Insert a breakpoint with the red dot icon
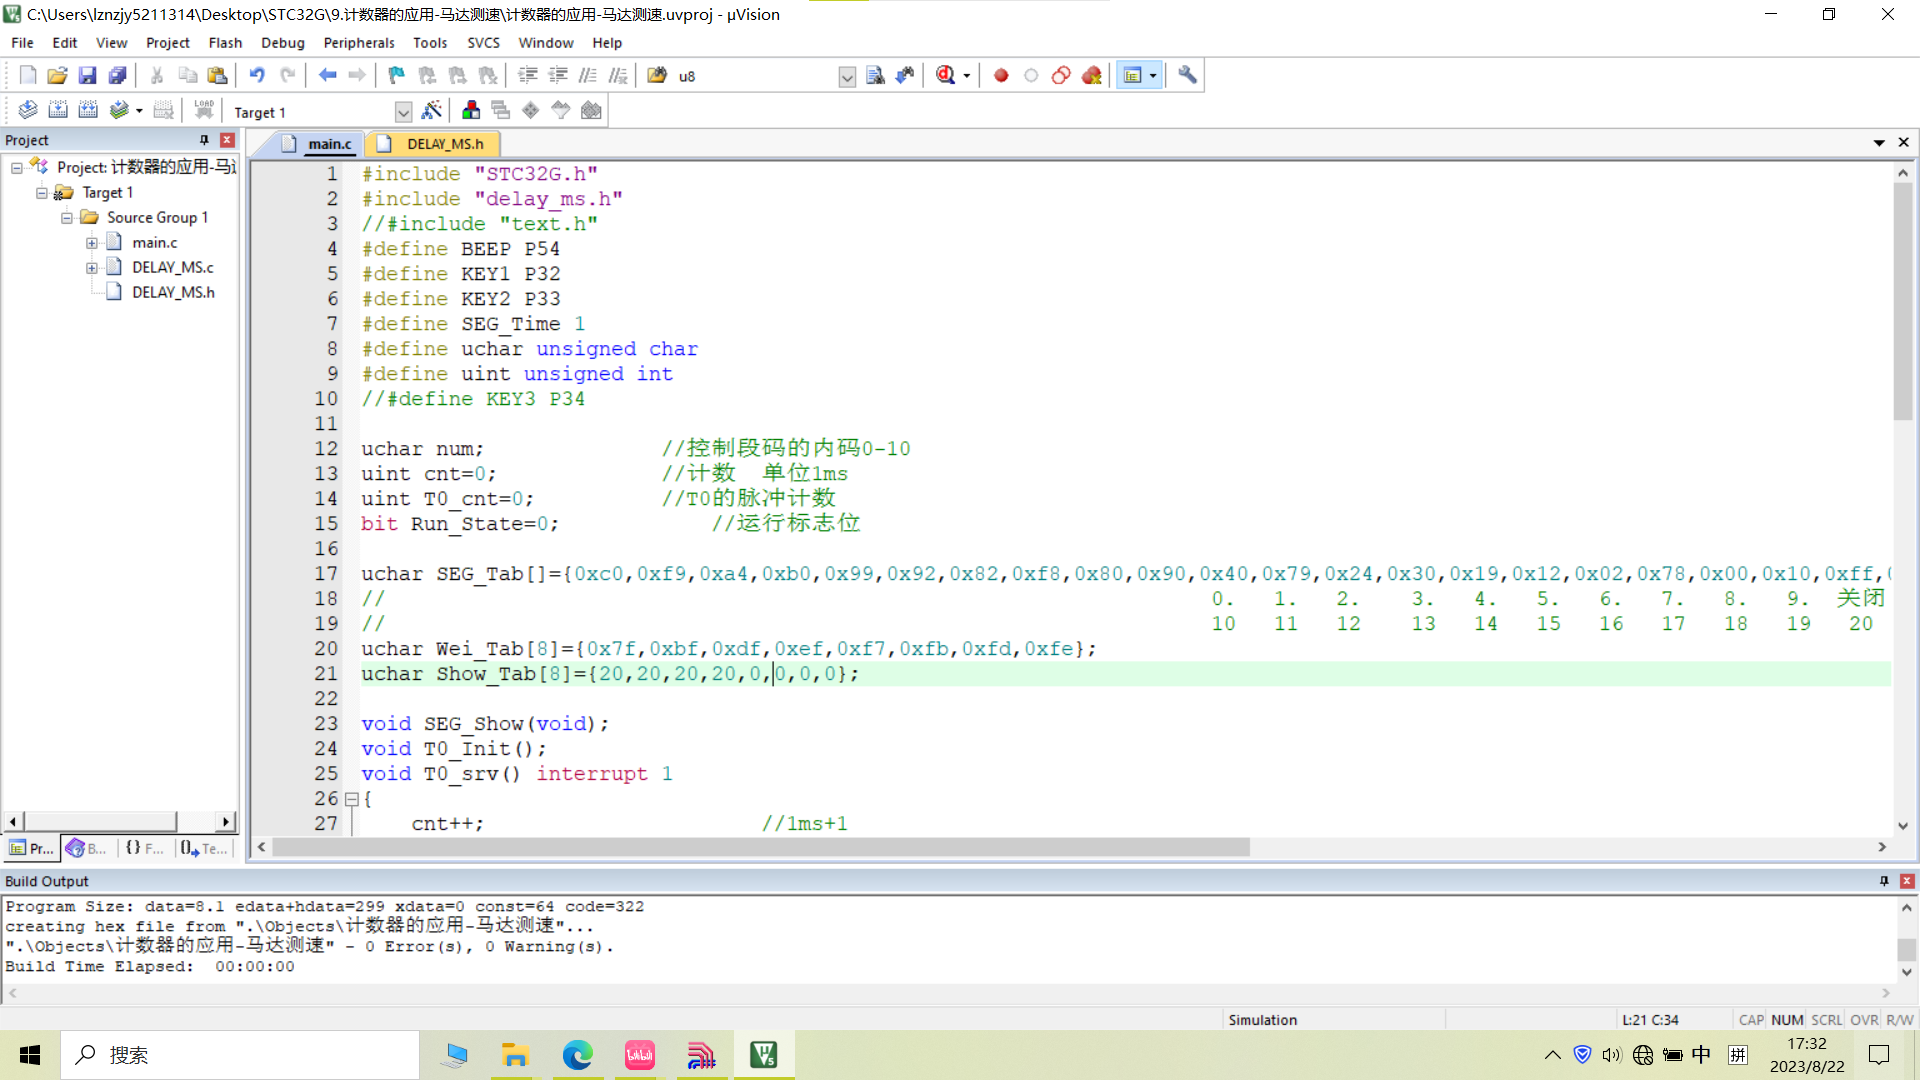 tap(1001, 75)
